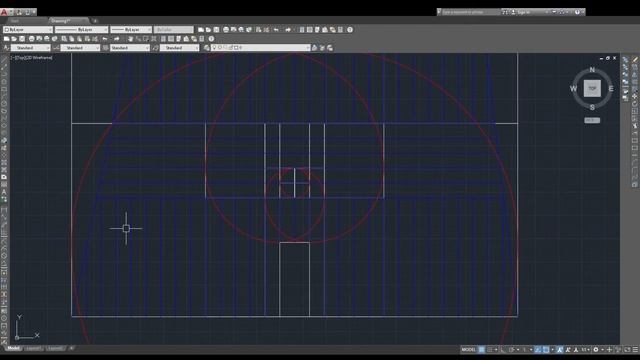Toggle Object Snap Tracking in the status bar
Viewport: 640px width, 360px height.
click(537, 350)
